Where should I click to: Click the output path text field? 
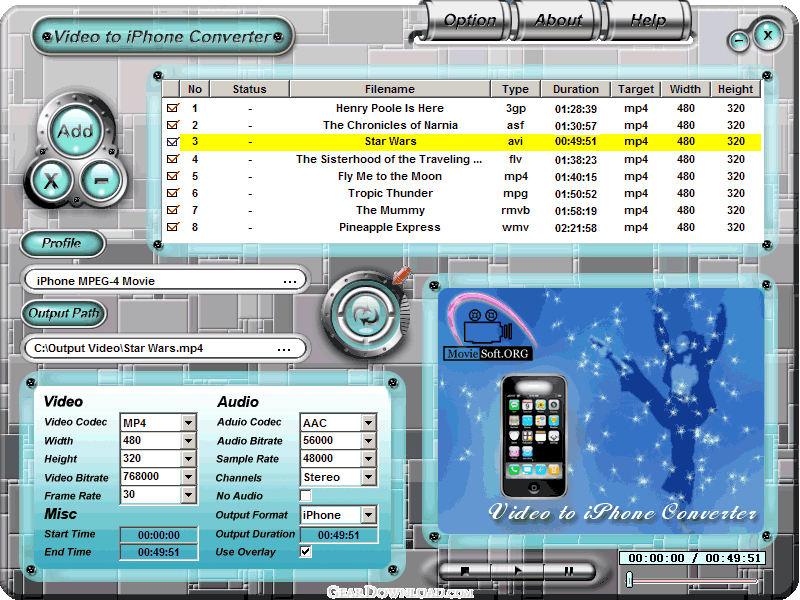[x=165, y=348]
